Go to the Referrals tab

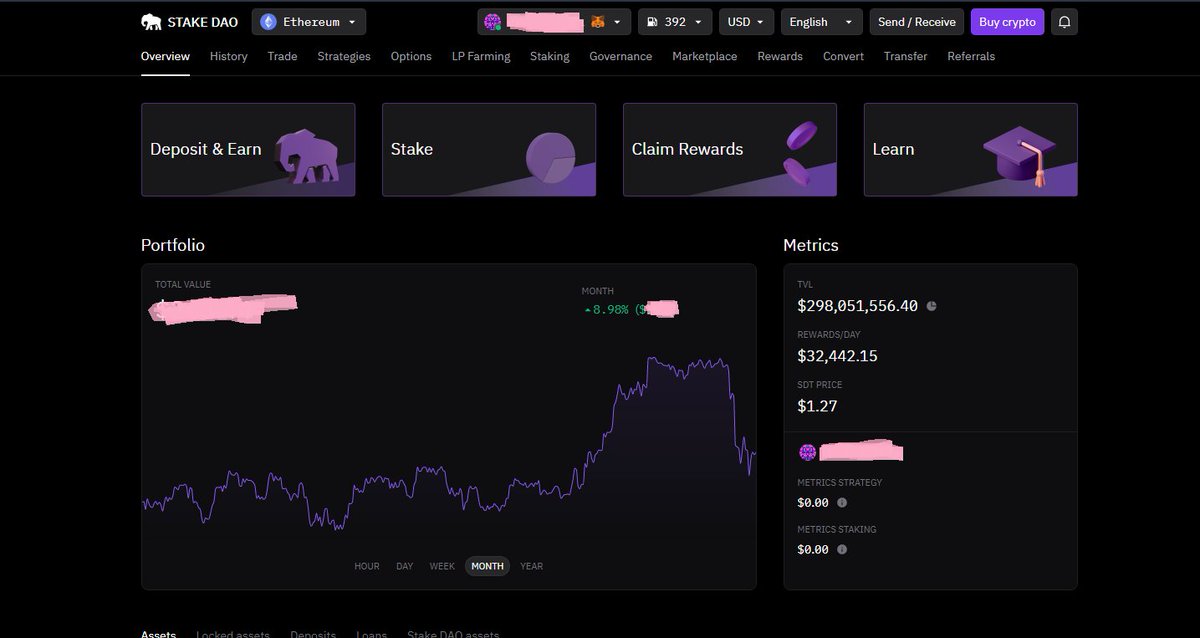[971, 56]
